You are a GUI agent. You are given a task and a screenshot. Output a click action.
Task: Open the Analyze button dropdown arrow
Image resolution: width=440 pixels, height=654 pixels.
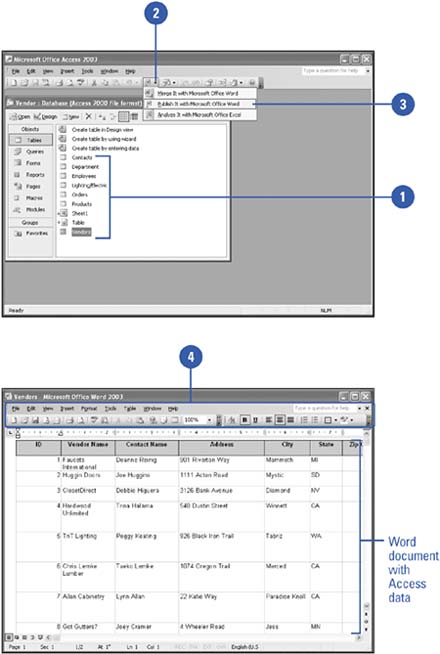[174, 83]
